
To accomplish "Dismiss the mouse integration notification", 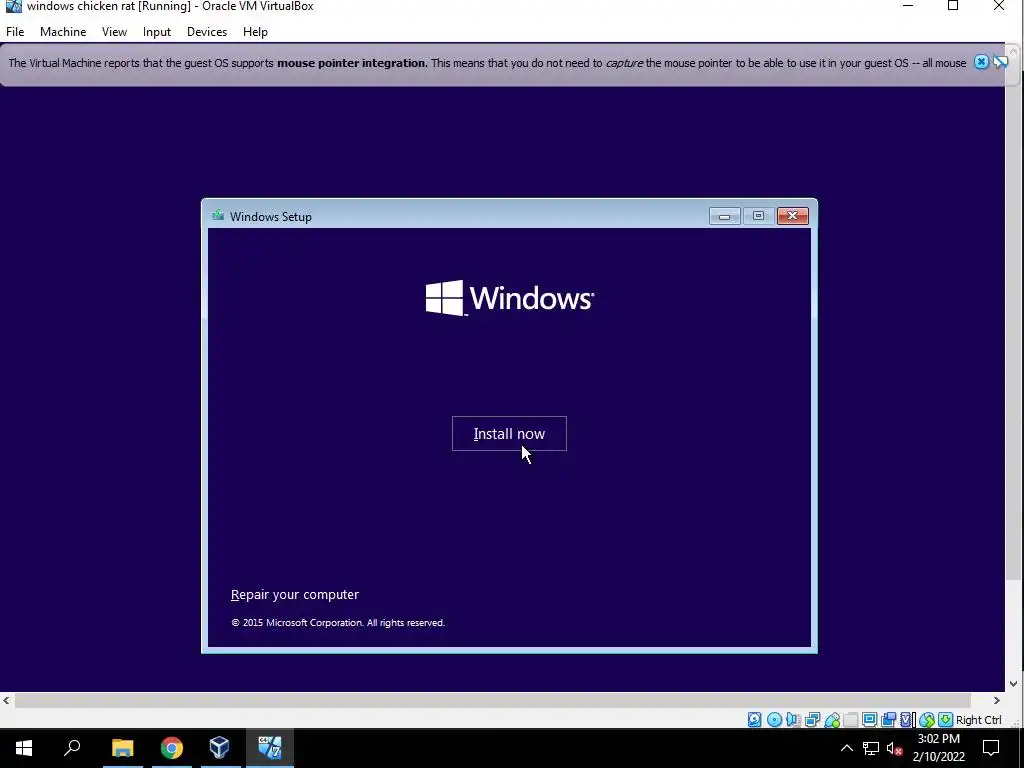I will 981,62.
